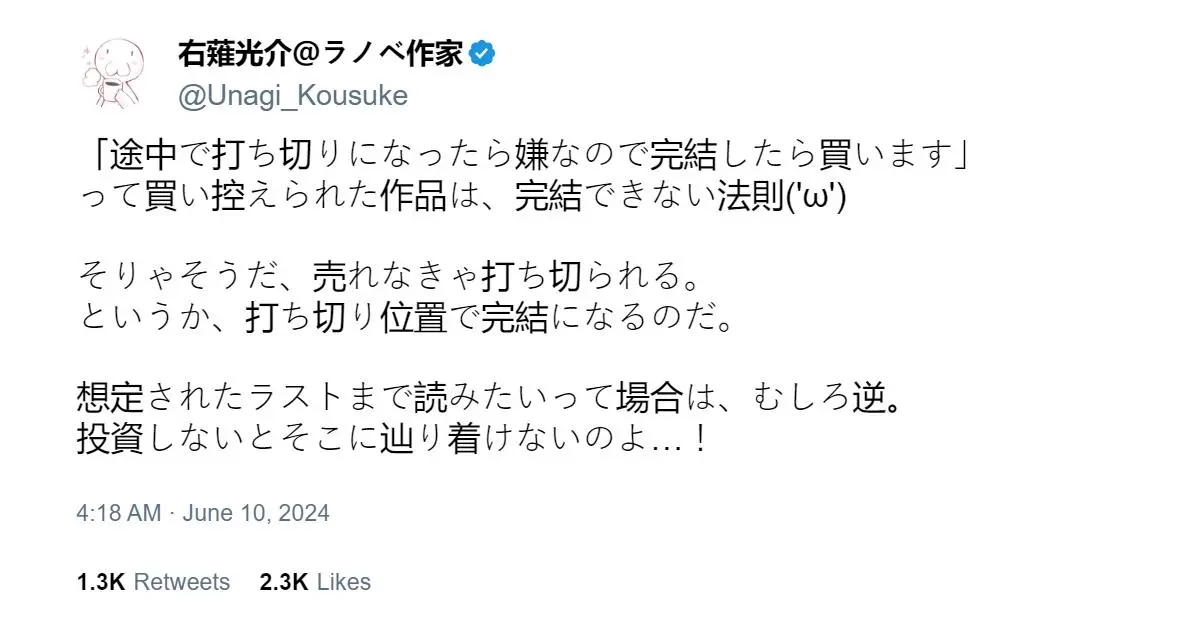
Task: Click the display name 右薙光介@ラノベ作家
Action: click(320, 54)
